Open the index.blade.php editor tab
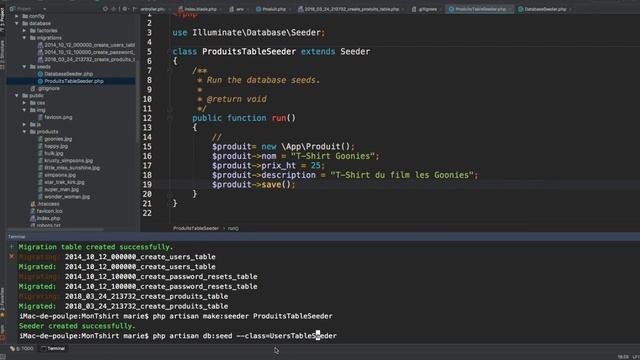This screenshot has height=360, width=640. (x=198, y=9)
